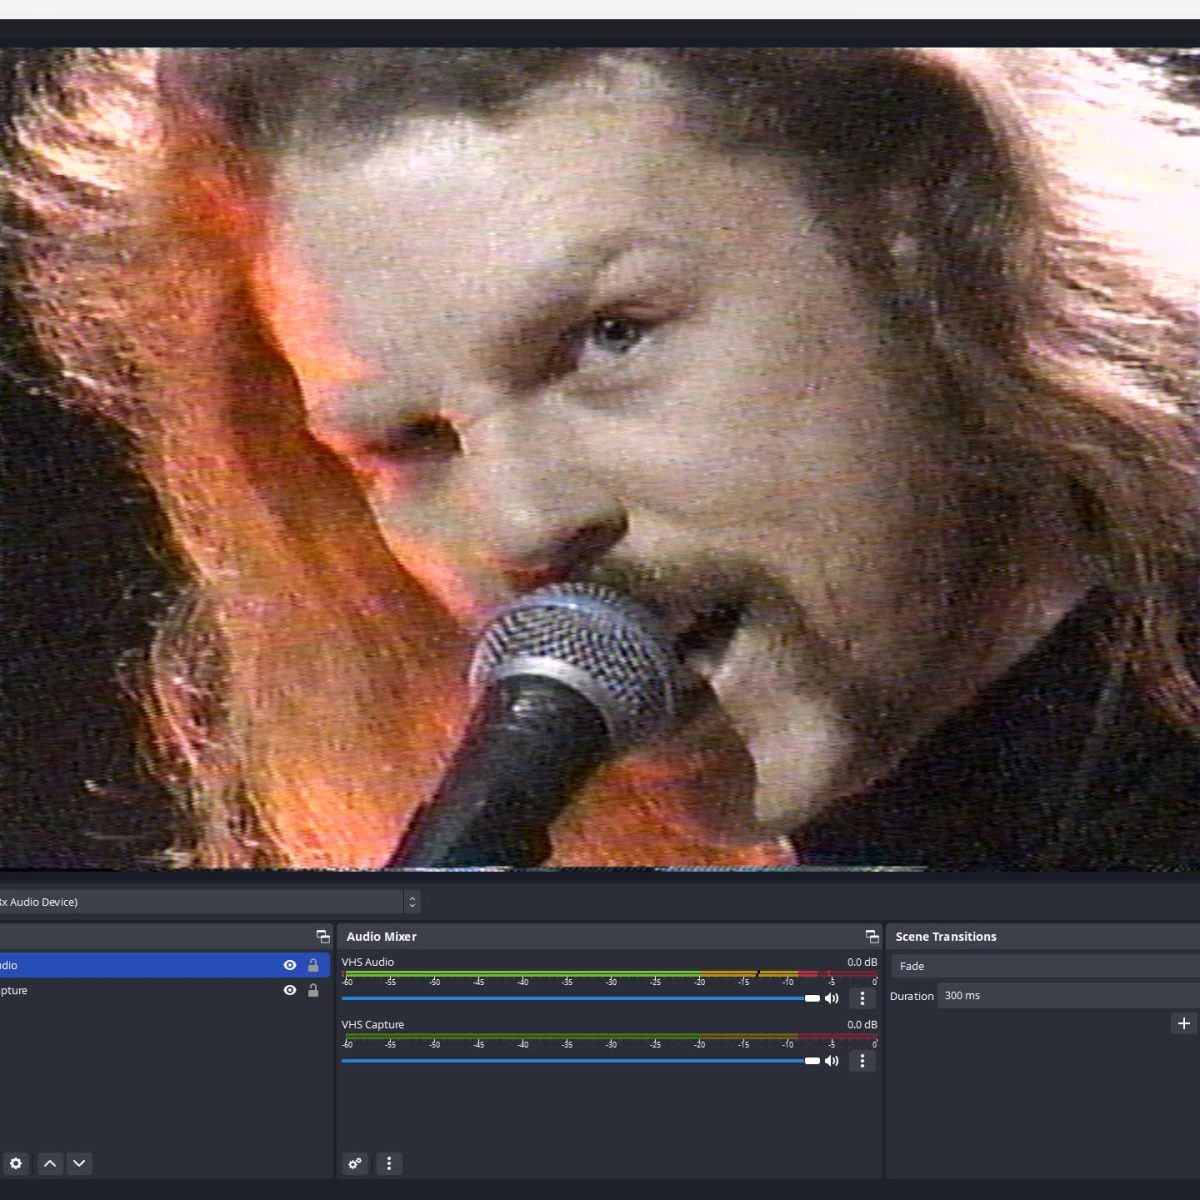Open Audio Mixer panel options menu

point(389,1163)
